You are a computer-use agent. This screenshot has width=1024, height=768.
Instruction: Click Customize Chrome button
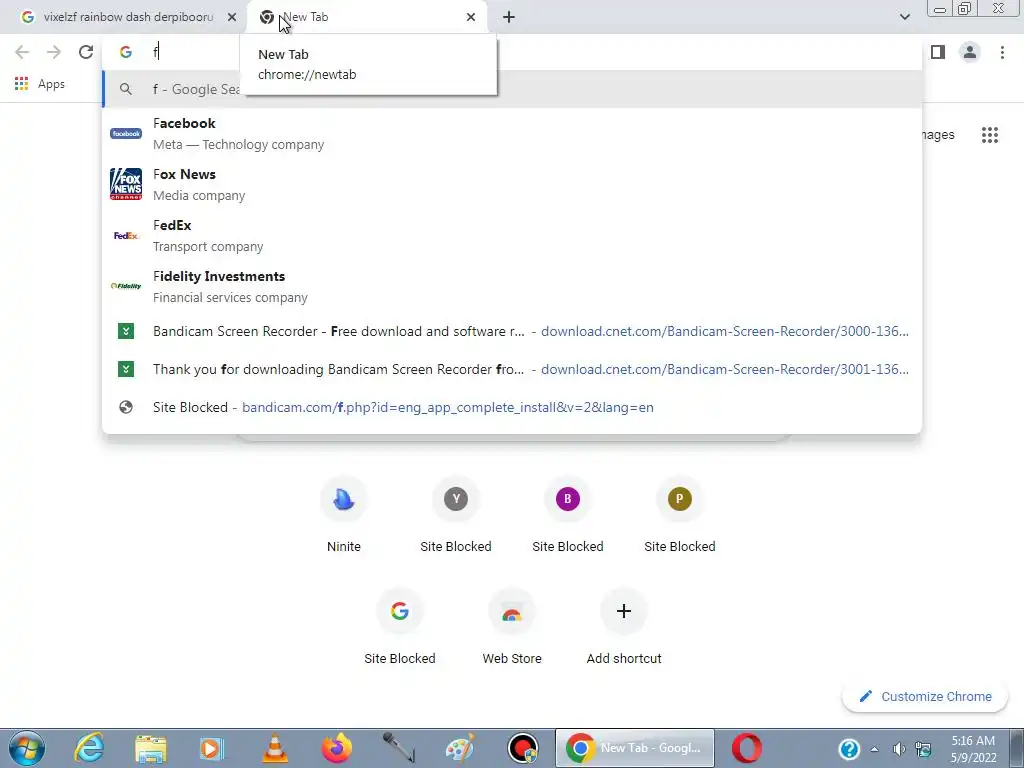tap(925, 696)
